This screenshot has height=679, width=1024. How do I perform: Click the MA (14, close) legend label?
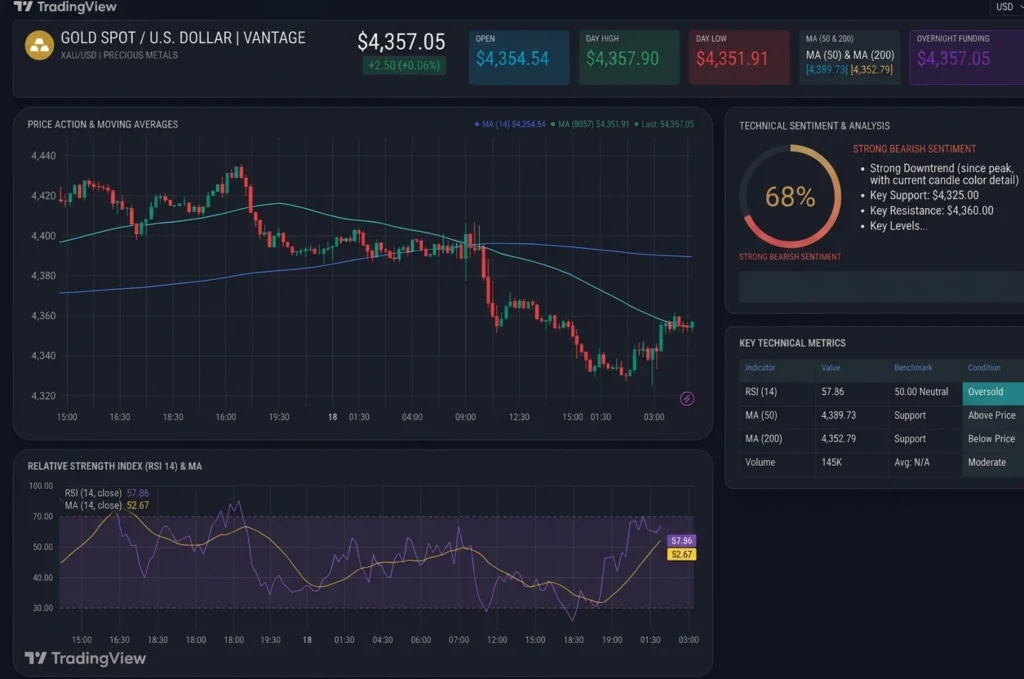pos(93,505)
